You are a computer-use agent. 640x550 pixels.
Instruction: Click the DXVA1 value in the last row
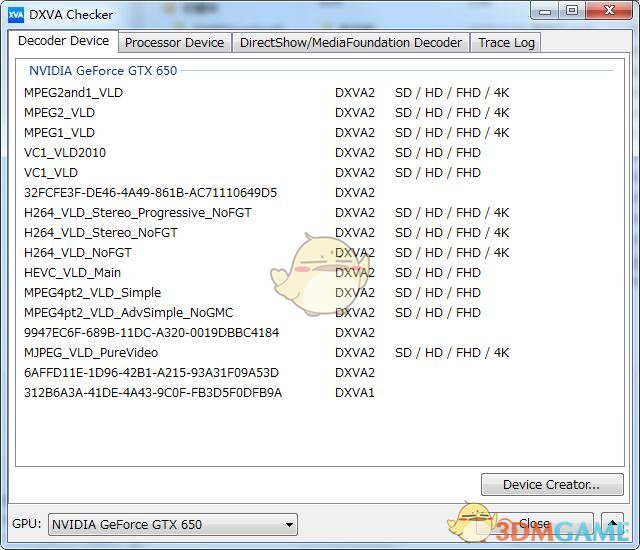(354, 393)
